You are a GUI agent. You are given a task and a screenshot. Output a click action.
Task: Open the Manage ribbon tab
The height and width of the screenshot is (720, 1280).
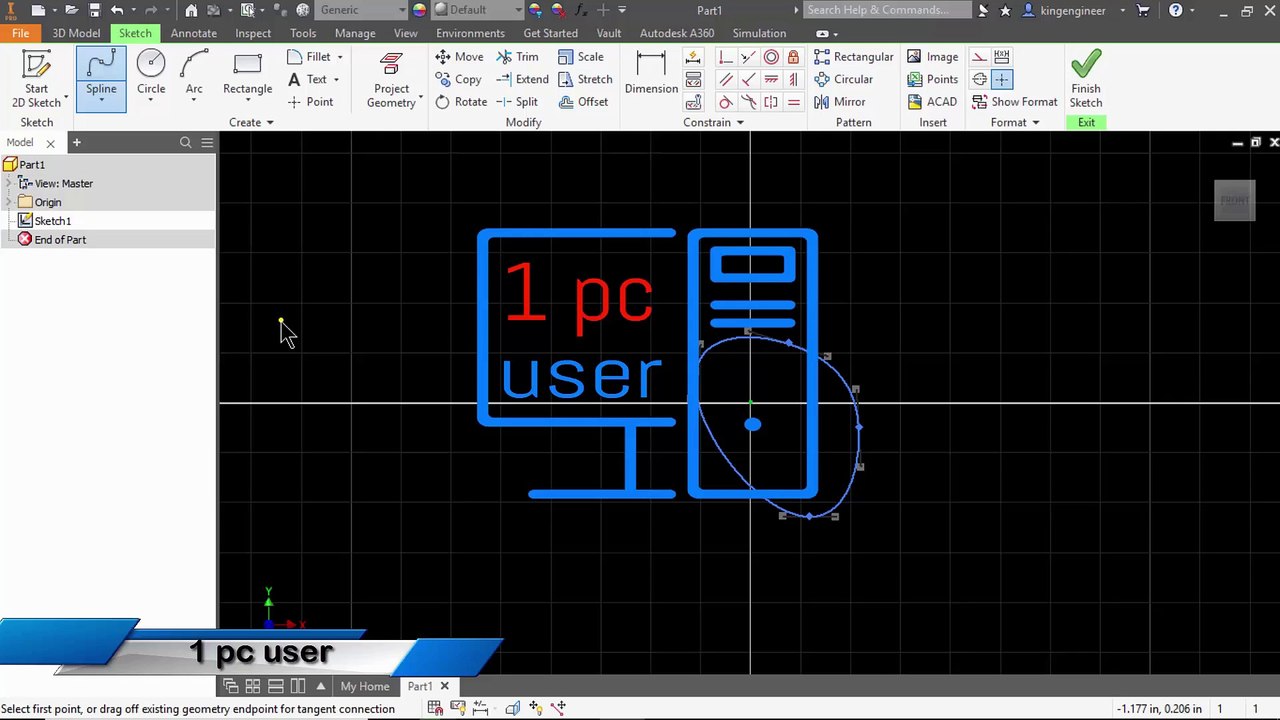pyautogui.click(x=355, y=33)
